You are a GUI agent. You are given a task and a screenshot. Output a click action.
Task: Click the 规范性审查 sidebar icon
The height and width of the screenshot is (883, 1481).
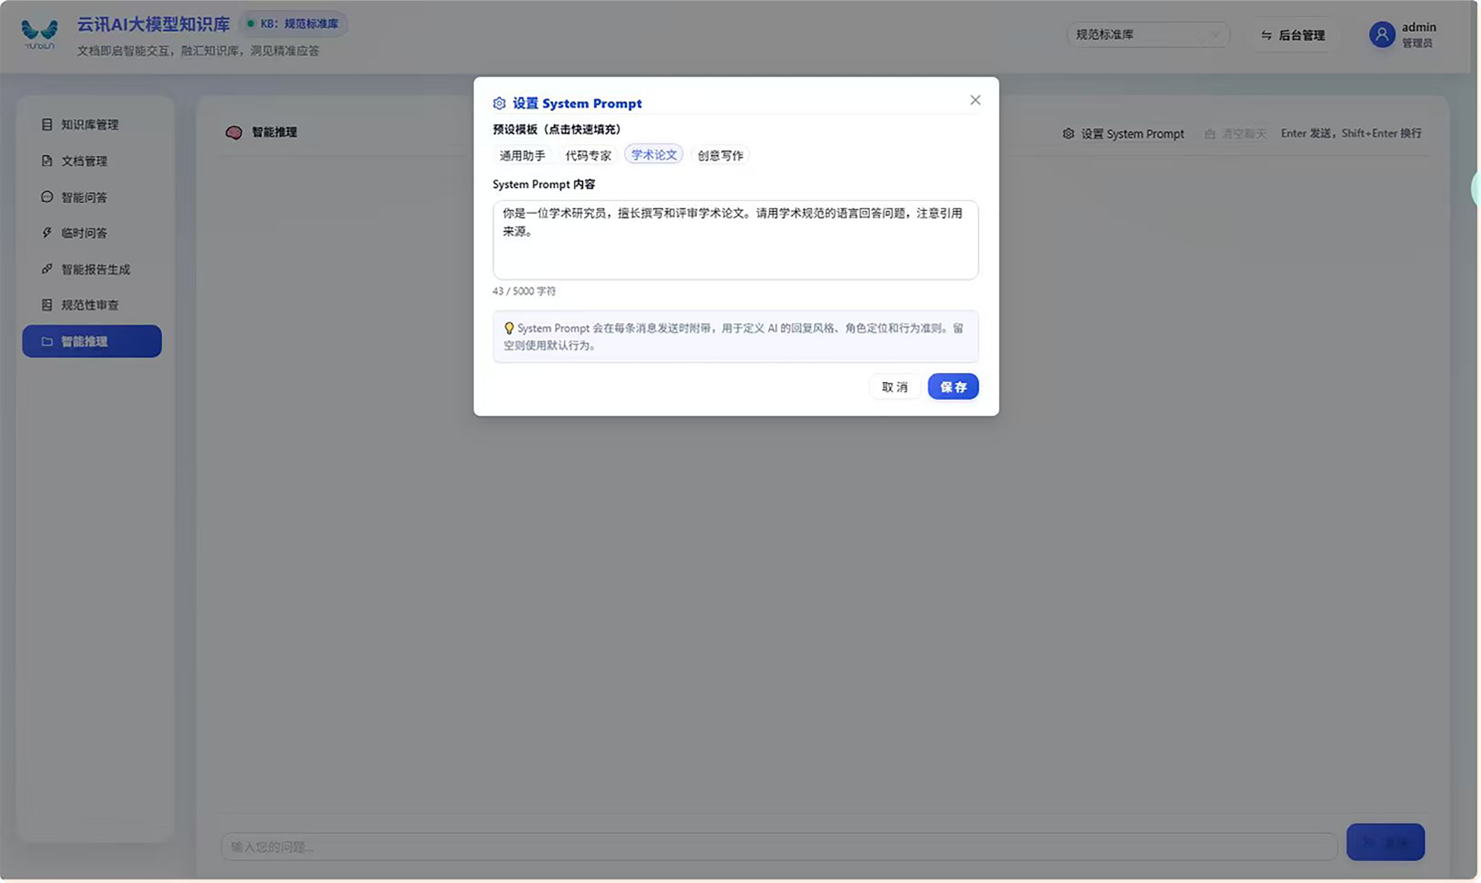[47, 305]
